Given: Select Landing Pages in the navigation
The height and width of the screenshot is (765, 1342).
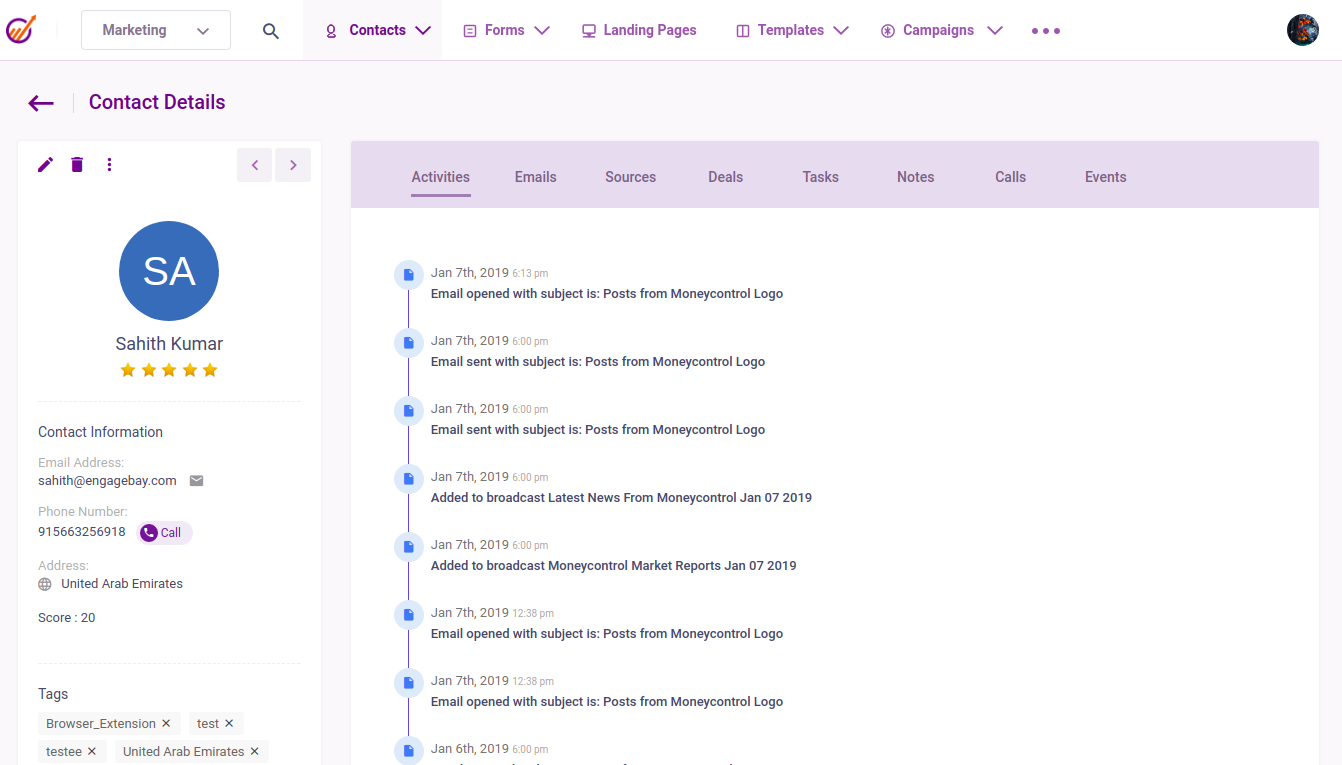Looking at the screenshot, I should click(638, 30).
